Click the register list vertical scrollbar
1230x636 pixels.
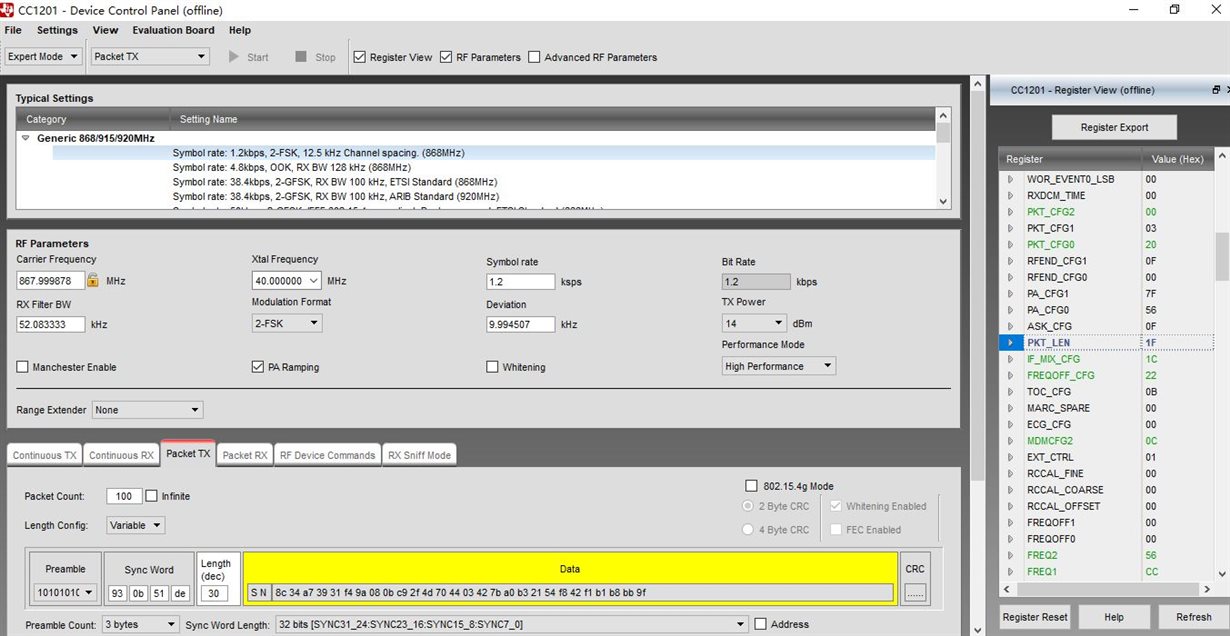1222,258
